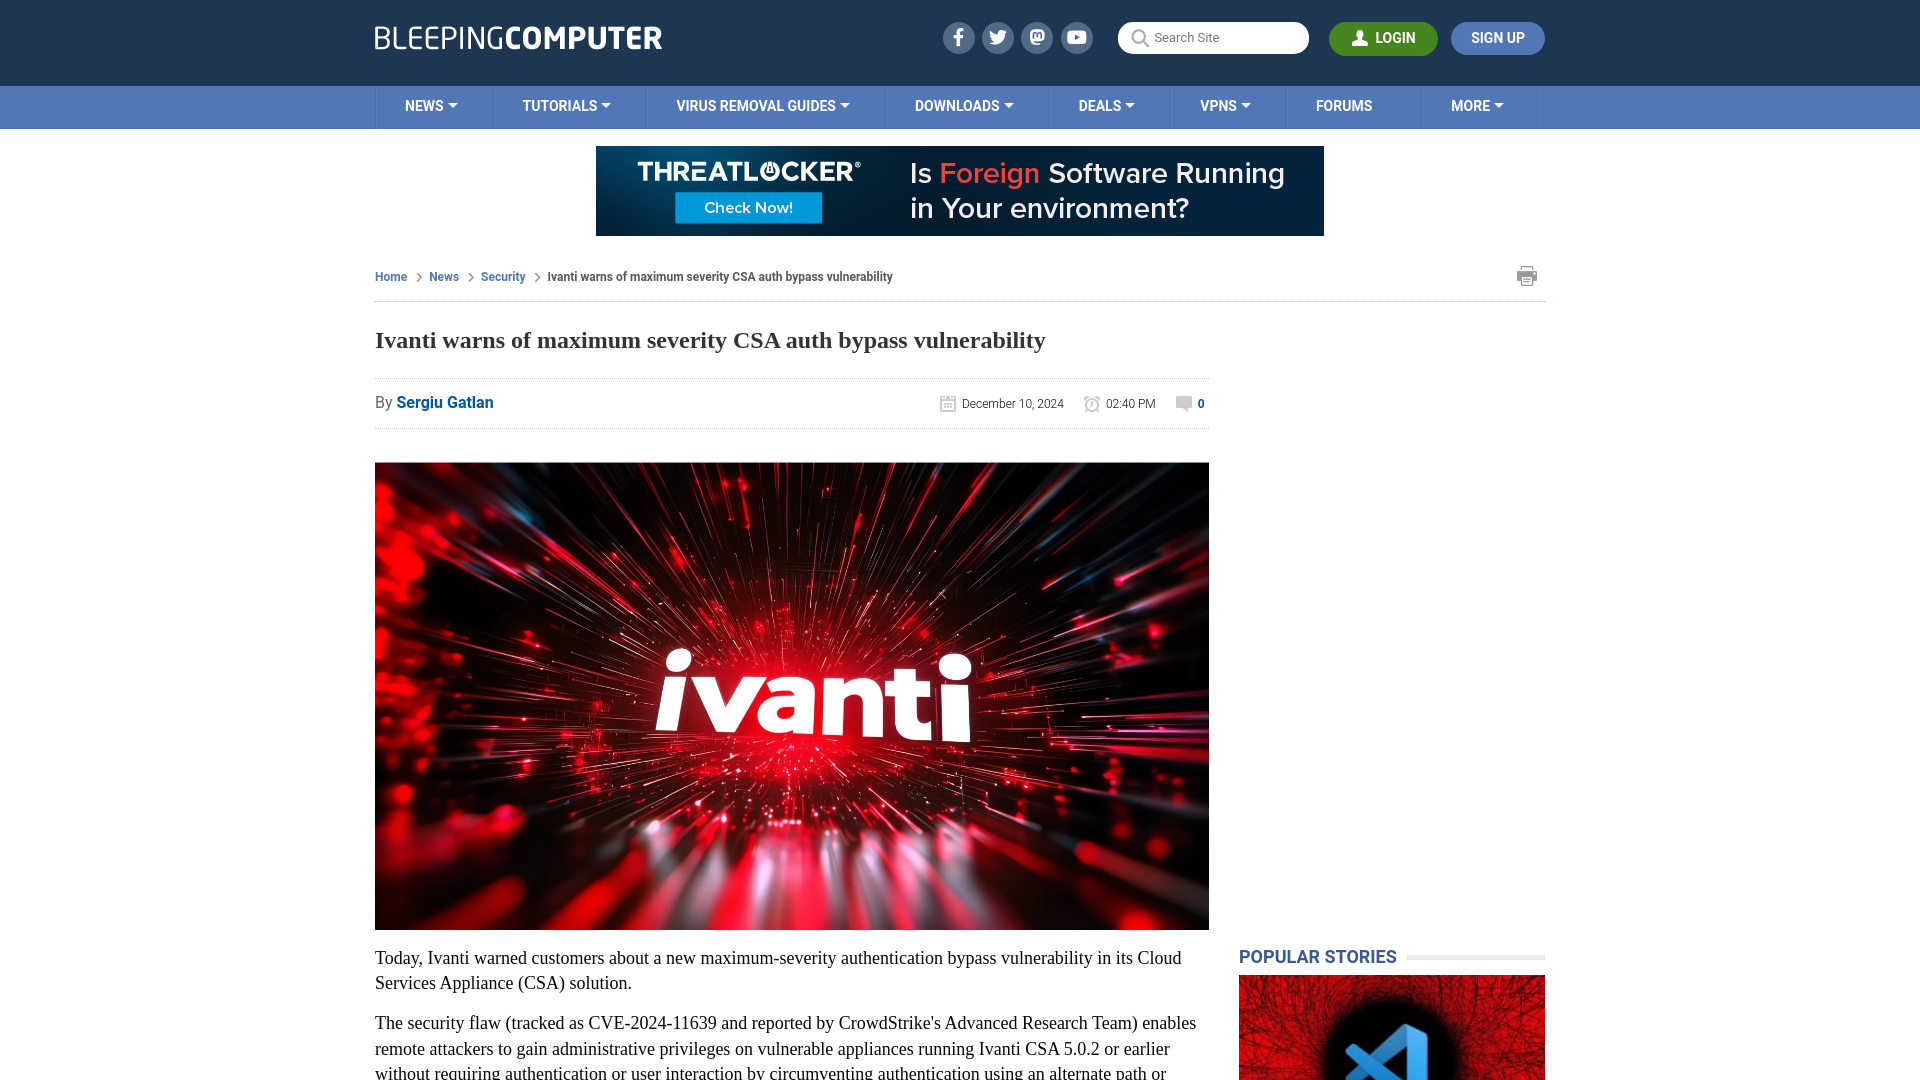Click the SIGN UP button
This screenshot has width=1920, height=1080.
[1498, 38]
